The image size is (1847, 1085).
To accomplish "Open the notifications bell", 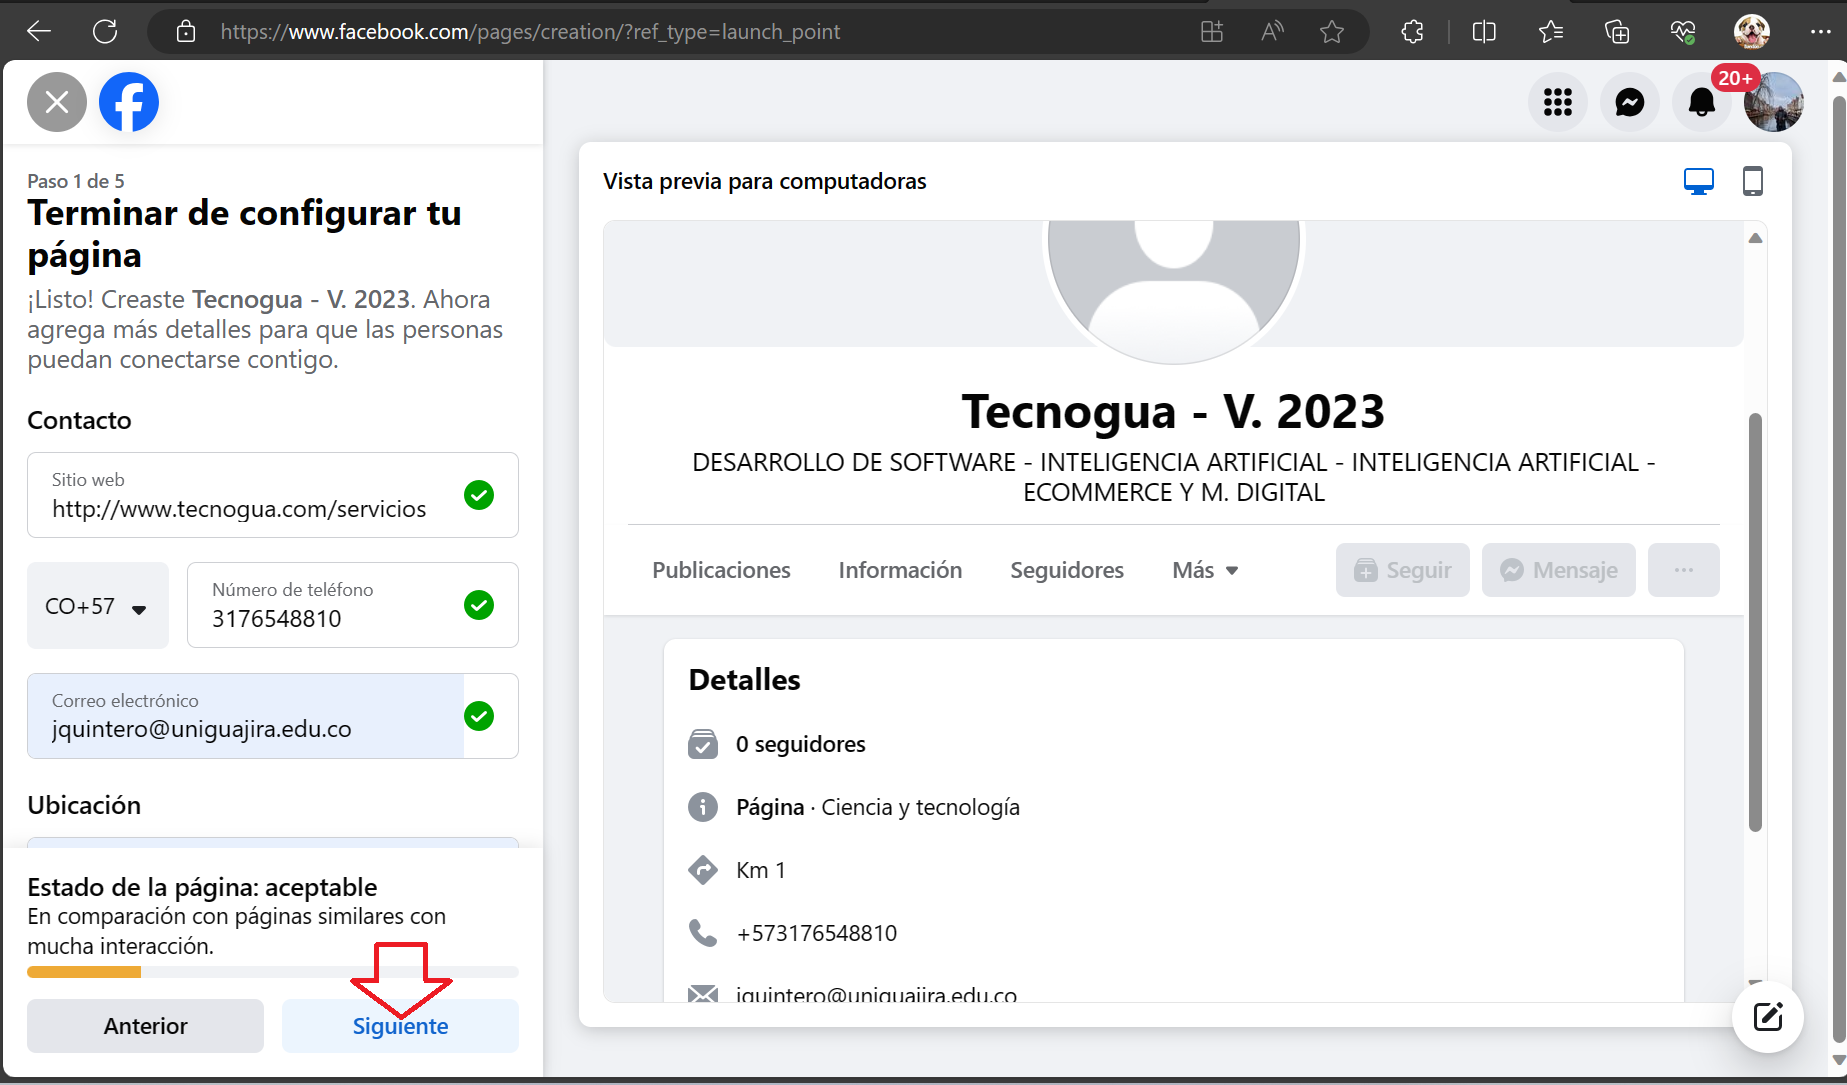I will point(1701,102).
